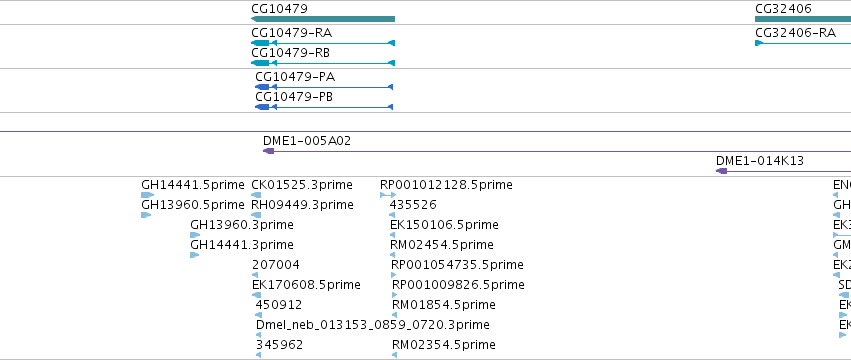Select the GH13960.3prime EST marker
This screenshot has width=851, height=360.
point(195,235)
